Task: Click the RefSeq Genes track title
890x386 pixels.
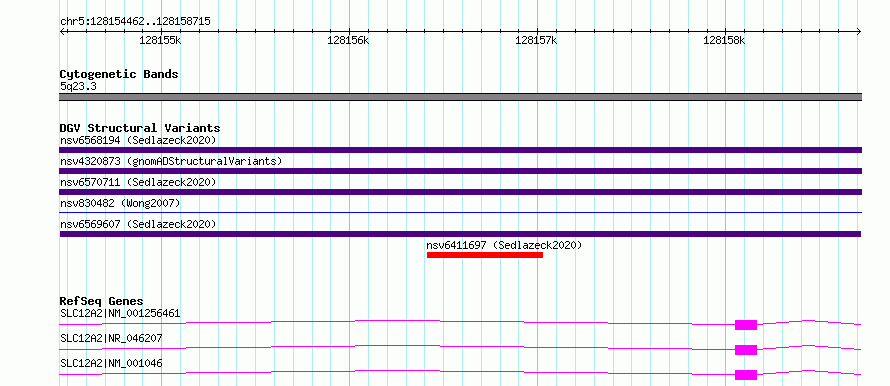Action: click(x=102, y=301)
